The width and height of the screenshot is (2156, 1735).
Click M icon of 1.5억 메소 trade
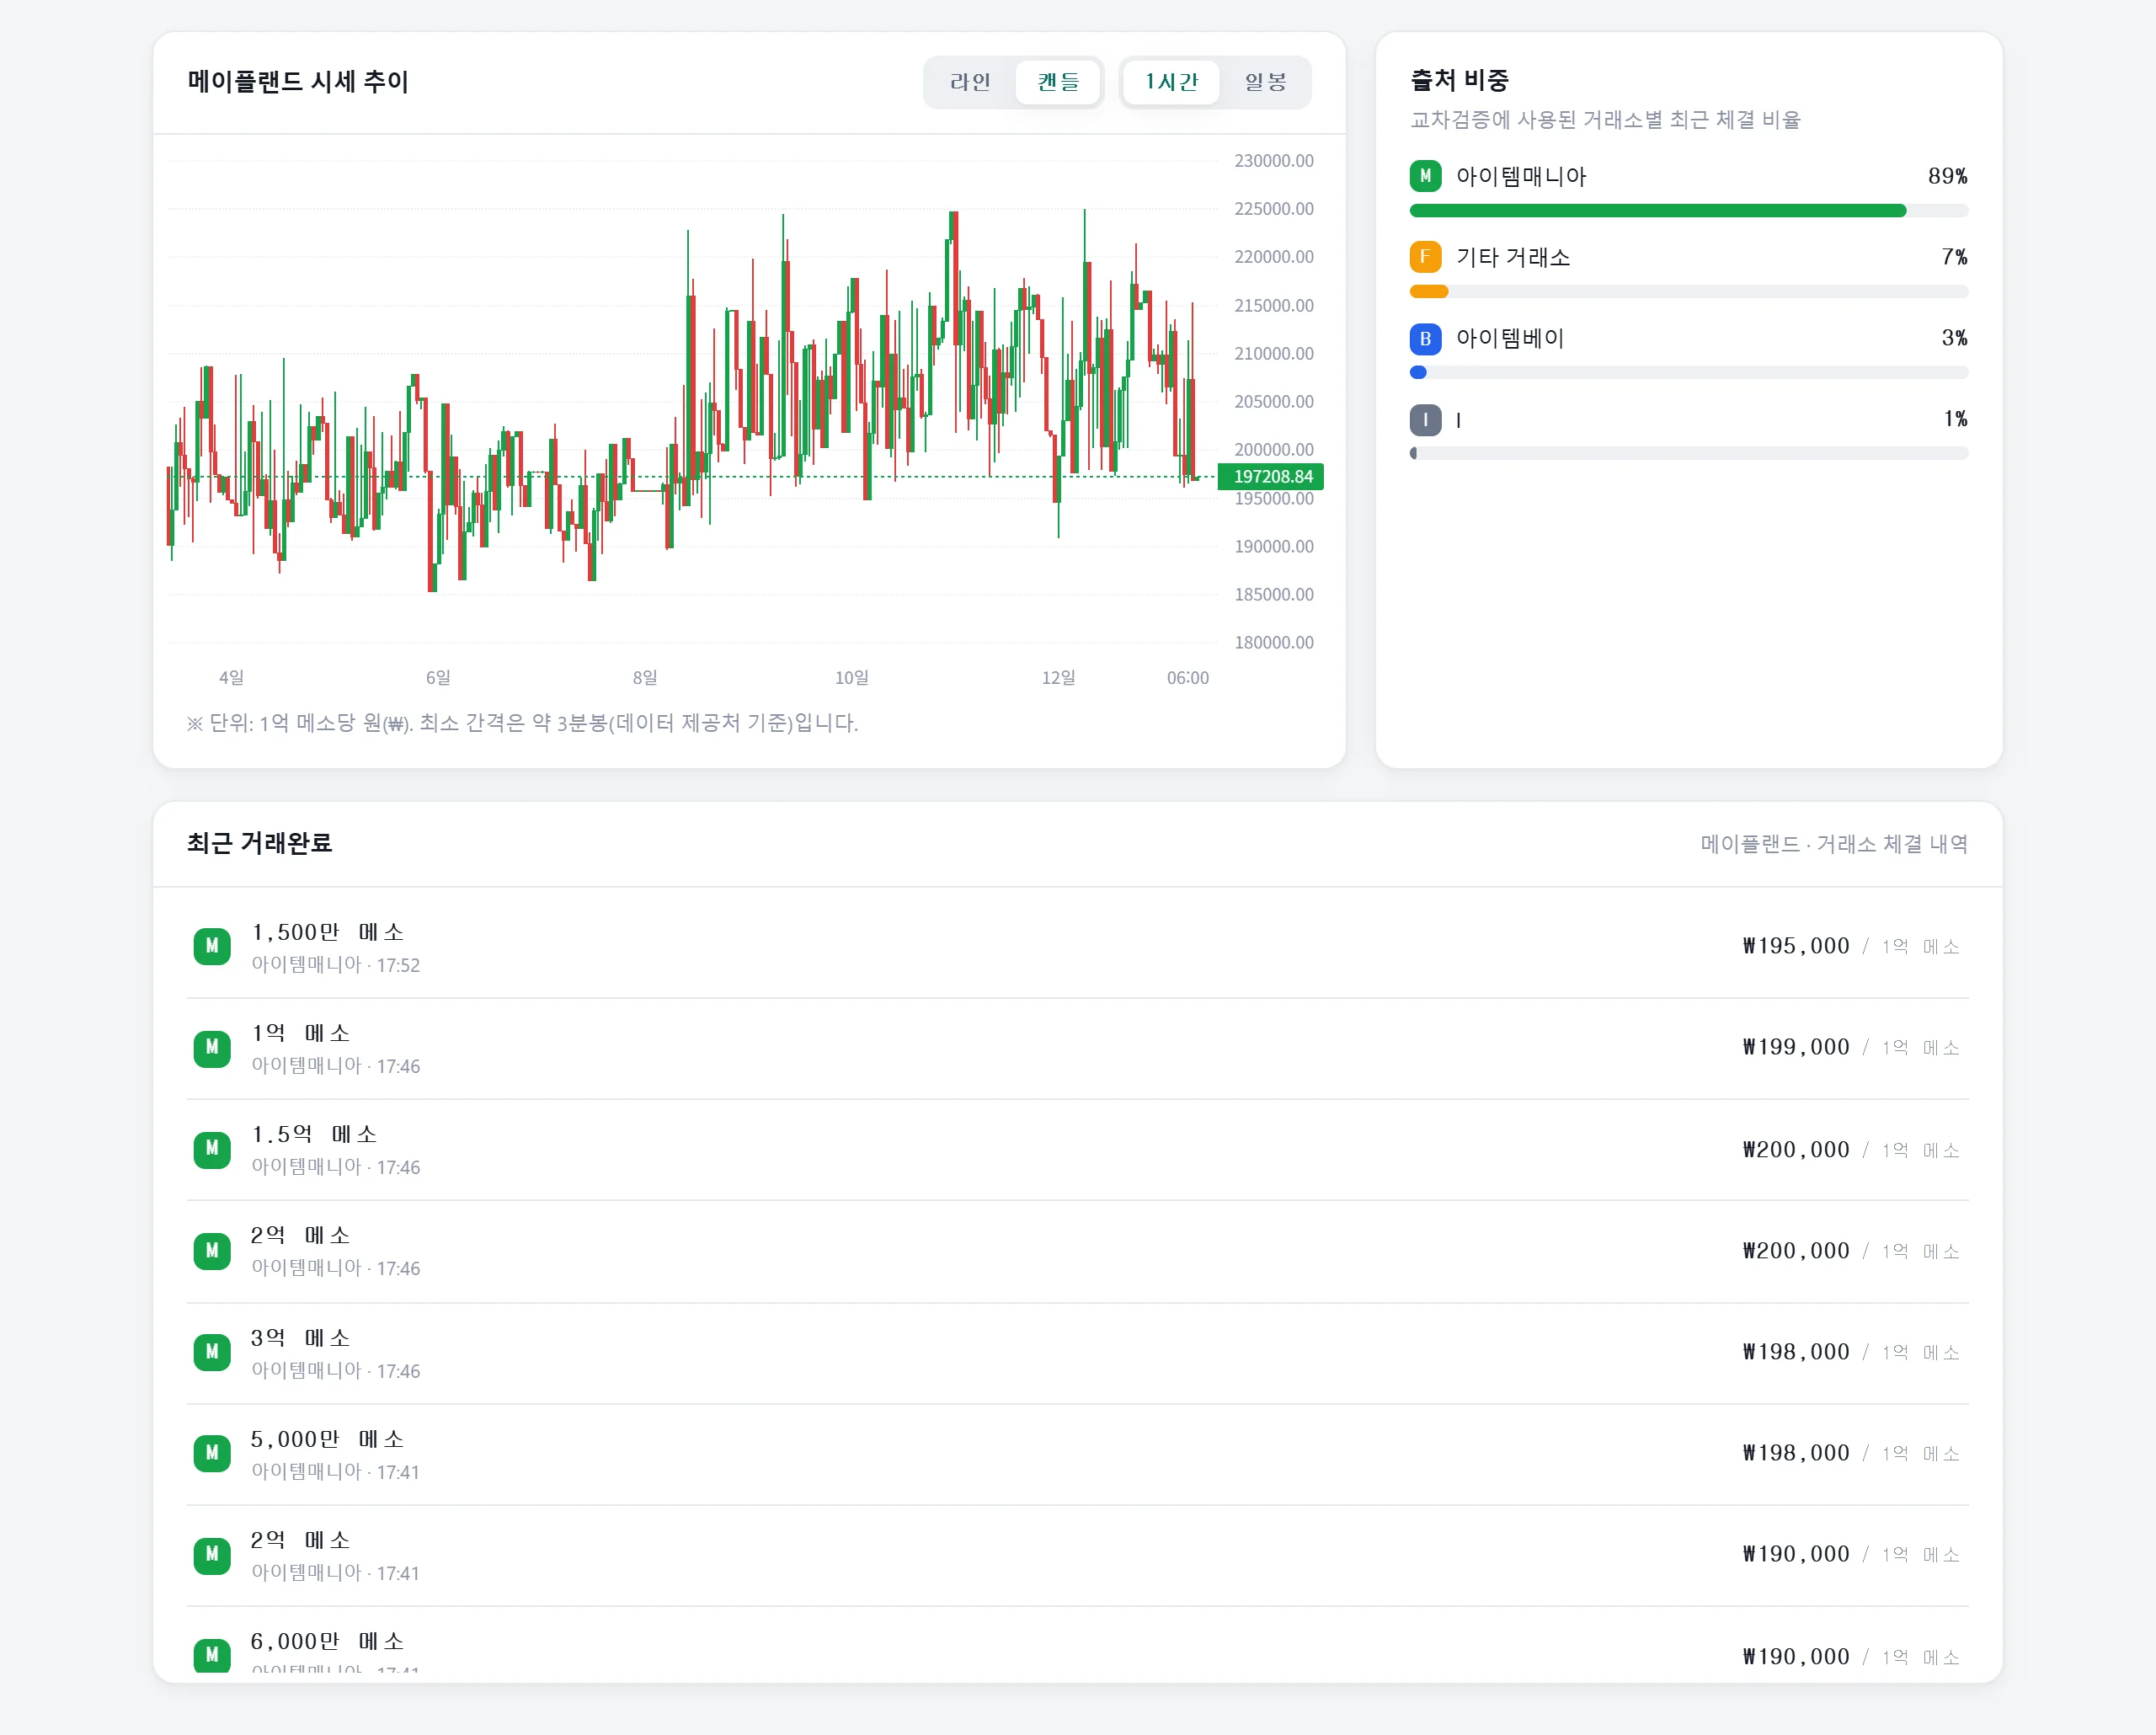(x=212, y=1149)
